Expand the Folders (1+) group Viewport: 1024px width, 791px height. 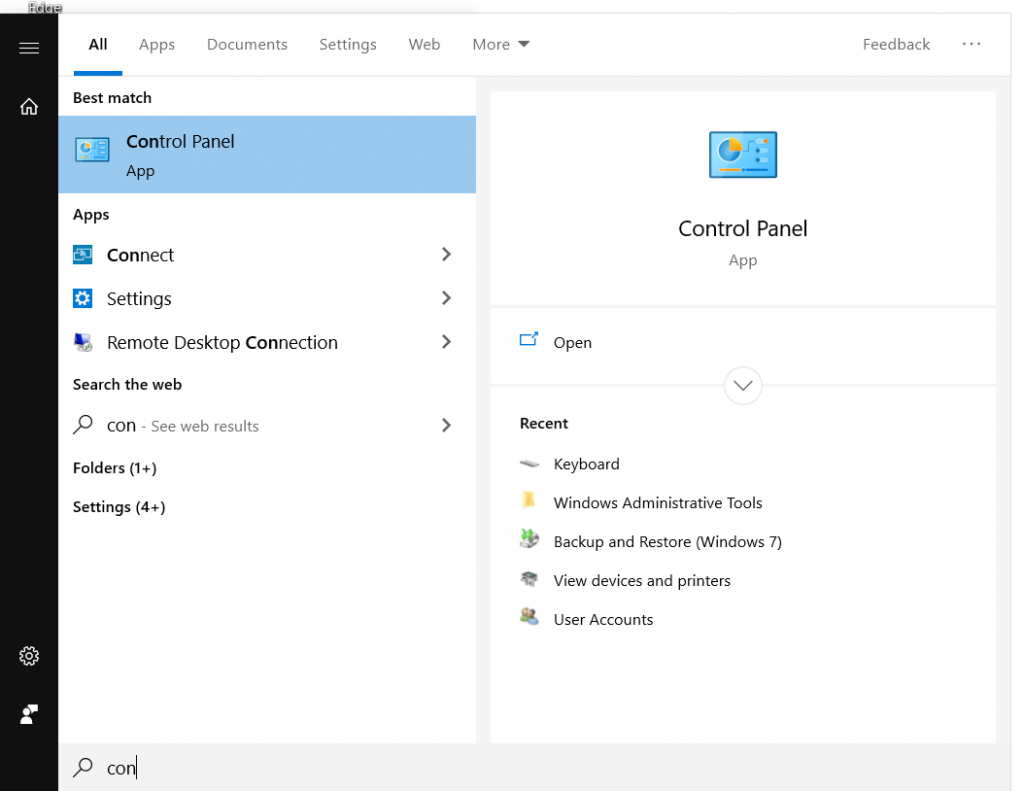click(x=115, y=468)
